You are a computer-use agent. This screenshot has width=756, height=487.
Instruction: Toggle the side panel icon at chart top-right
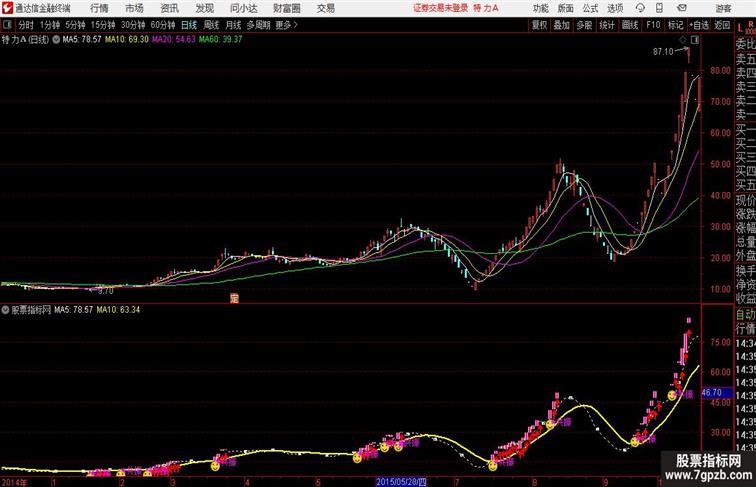click(695, 40)
